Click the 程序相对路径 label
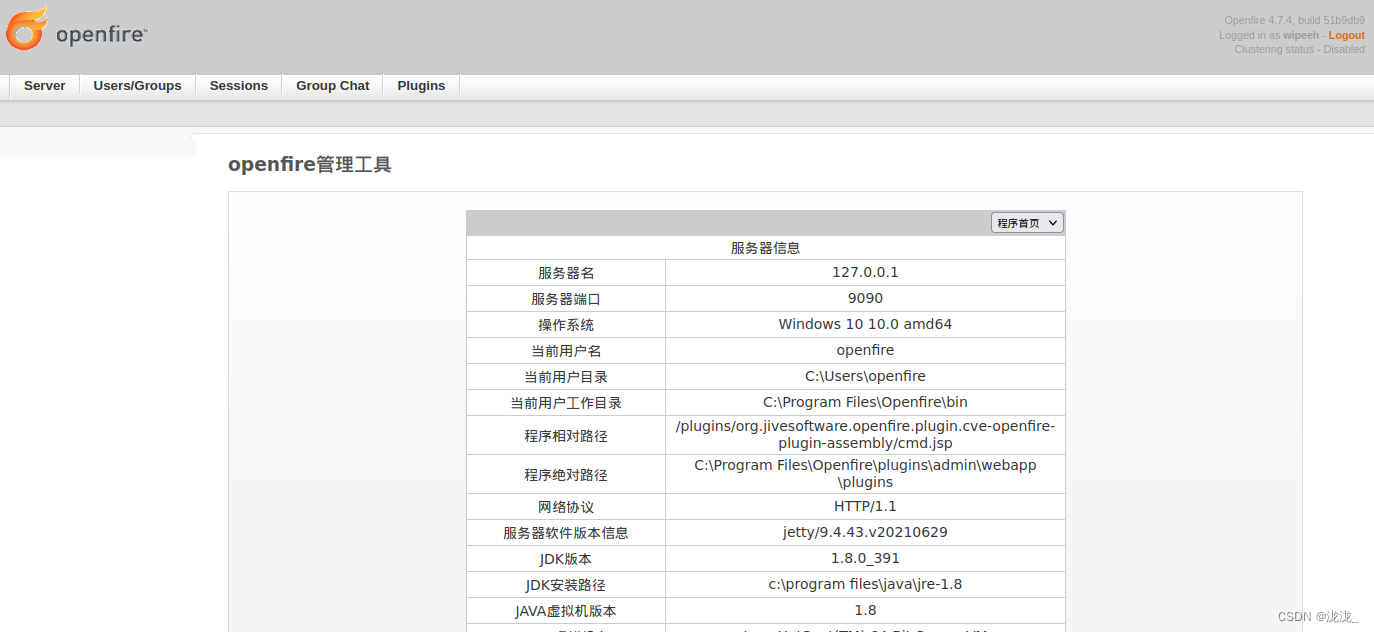1374x632 pixels. pos(566,436)
